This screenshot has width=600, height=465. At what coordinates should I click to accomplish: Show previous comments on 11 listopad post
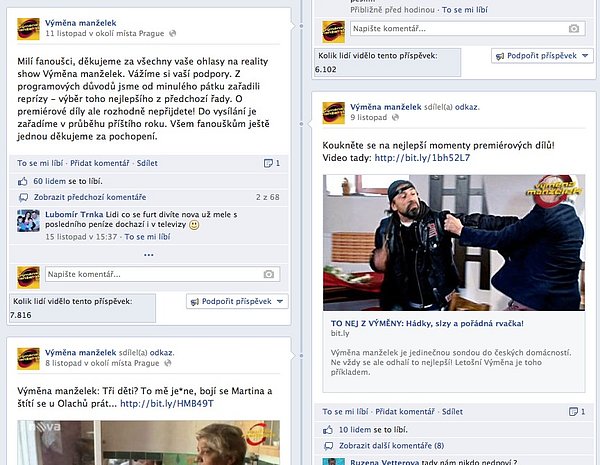pyautogui.click(x=90, y=197)
